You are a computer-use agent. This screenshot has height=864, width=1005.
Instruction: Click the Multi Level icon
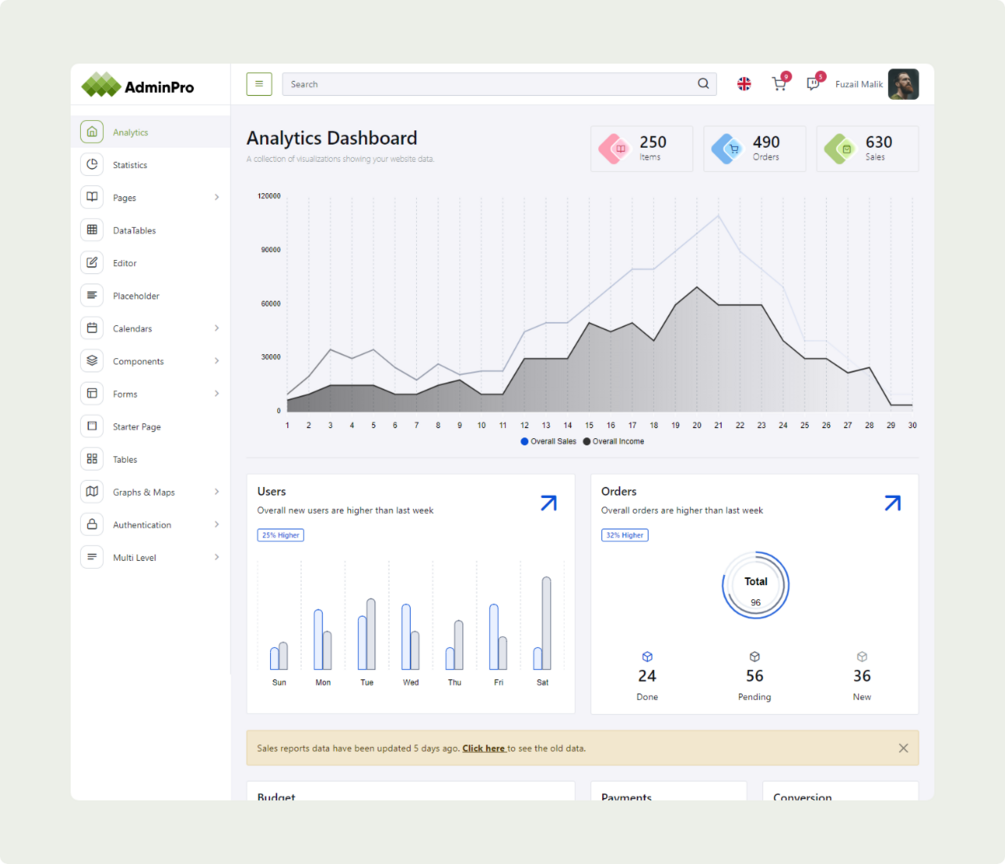point(92,556)
